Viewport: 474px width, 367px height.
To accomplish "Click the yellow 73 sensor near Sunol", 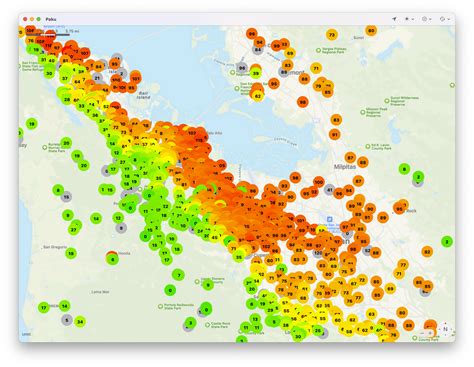I will [x=331, y=34].
